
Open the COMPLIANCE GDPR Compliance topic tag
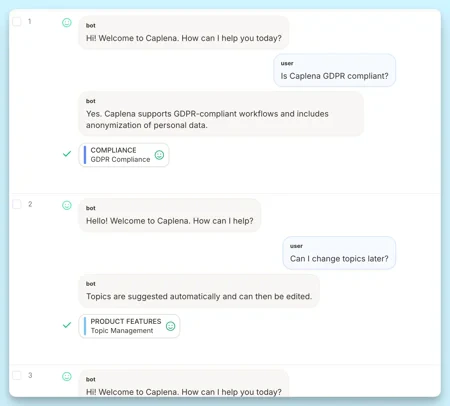(x=124, y=155)
